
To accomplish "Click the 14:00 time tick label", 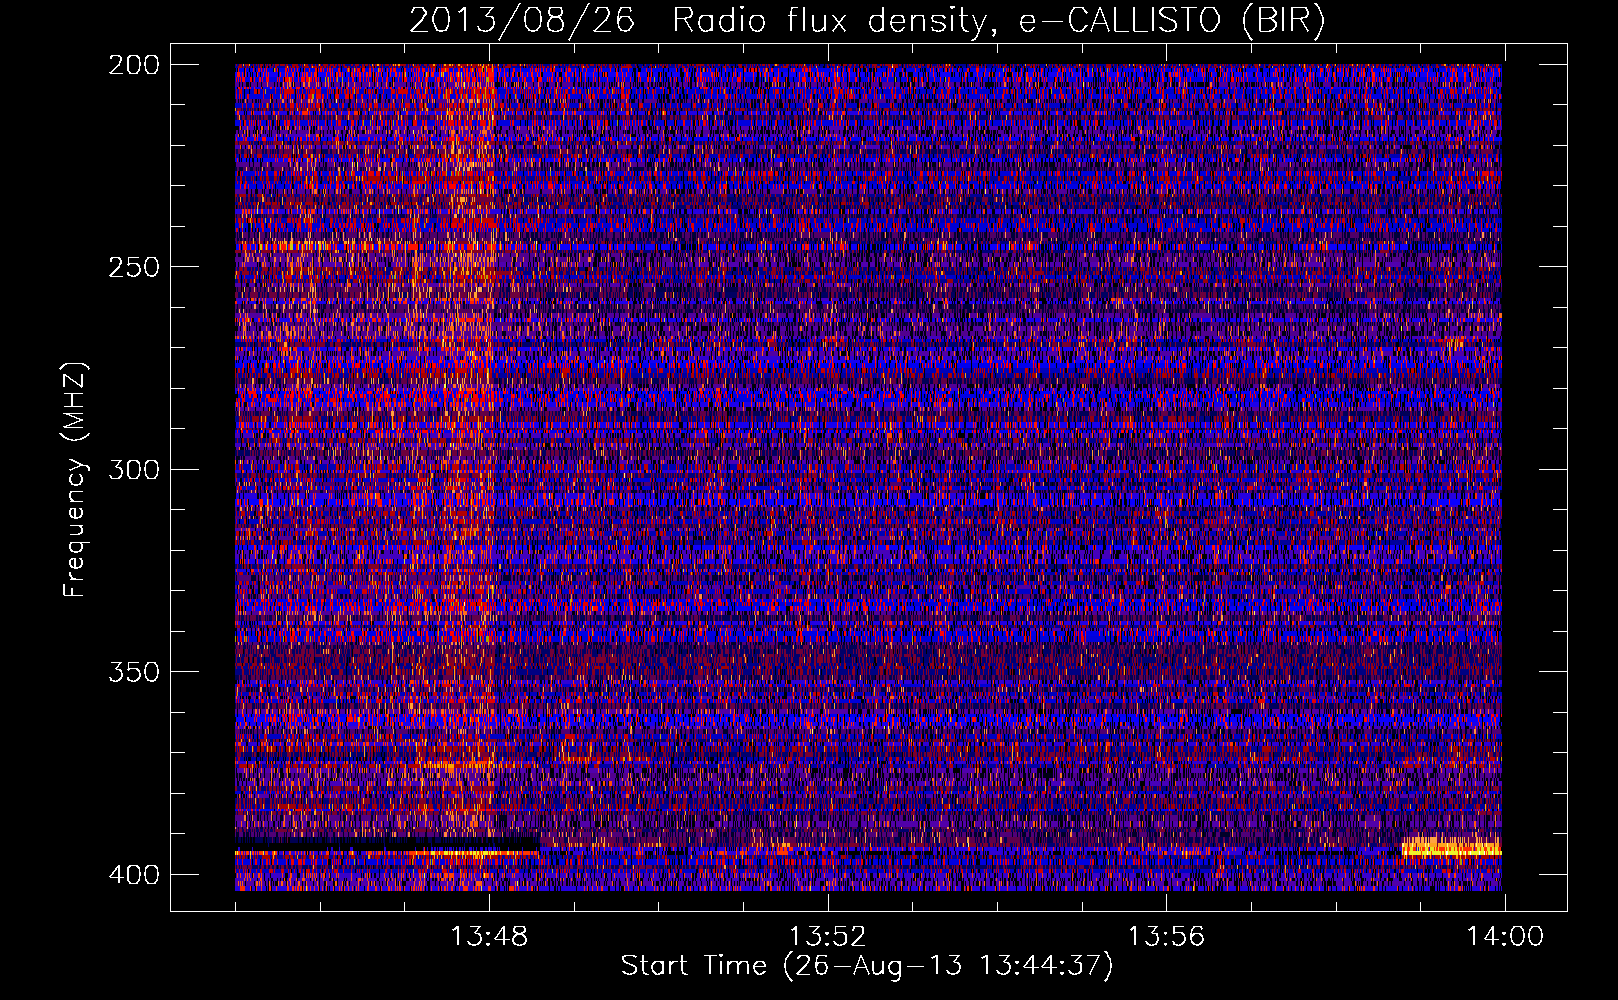I will pos(1505,937).
